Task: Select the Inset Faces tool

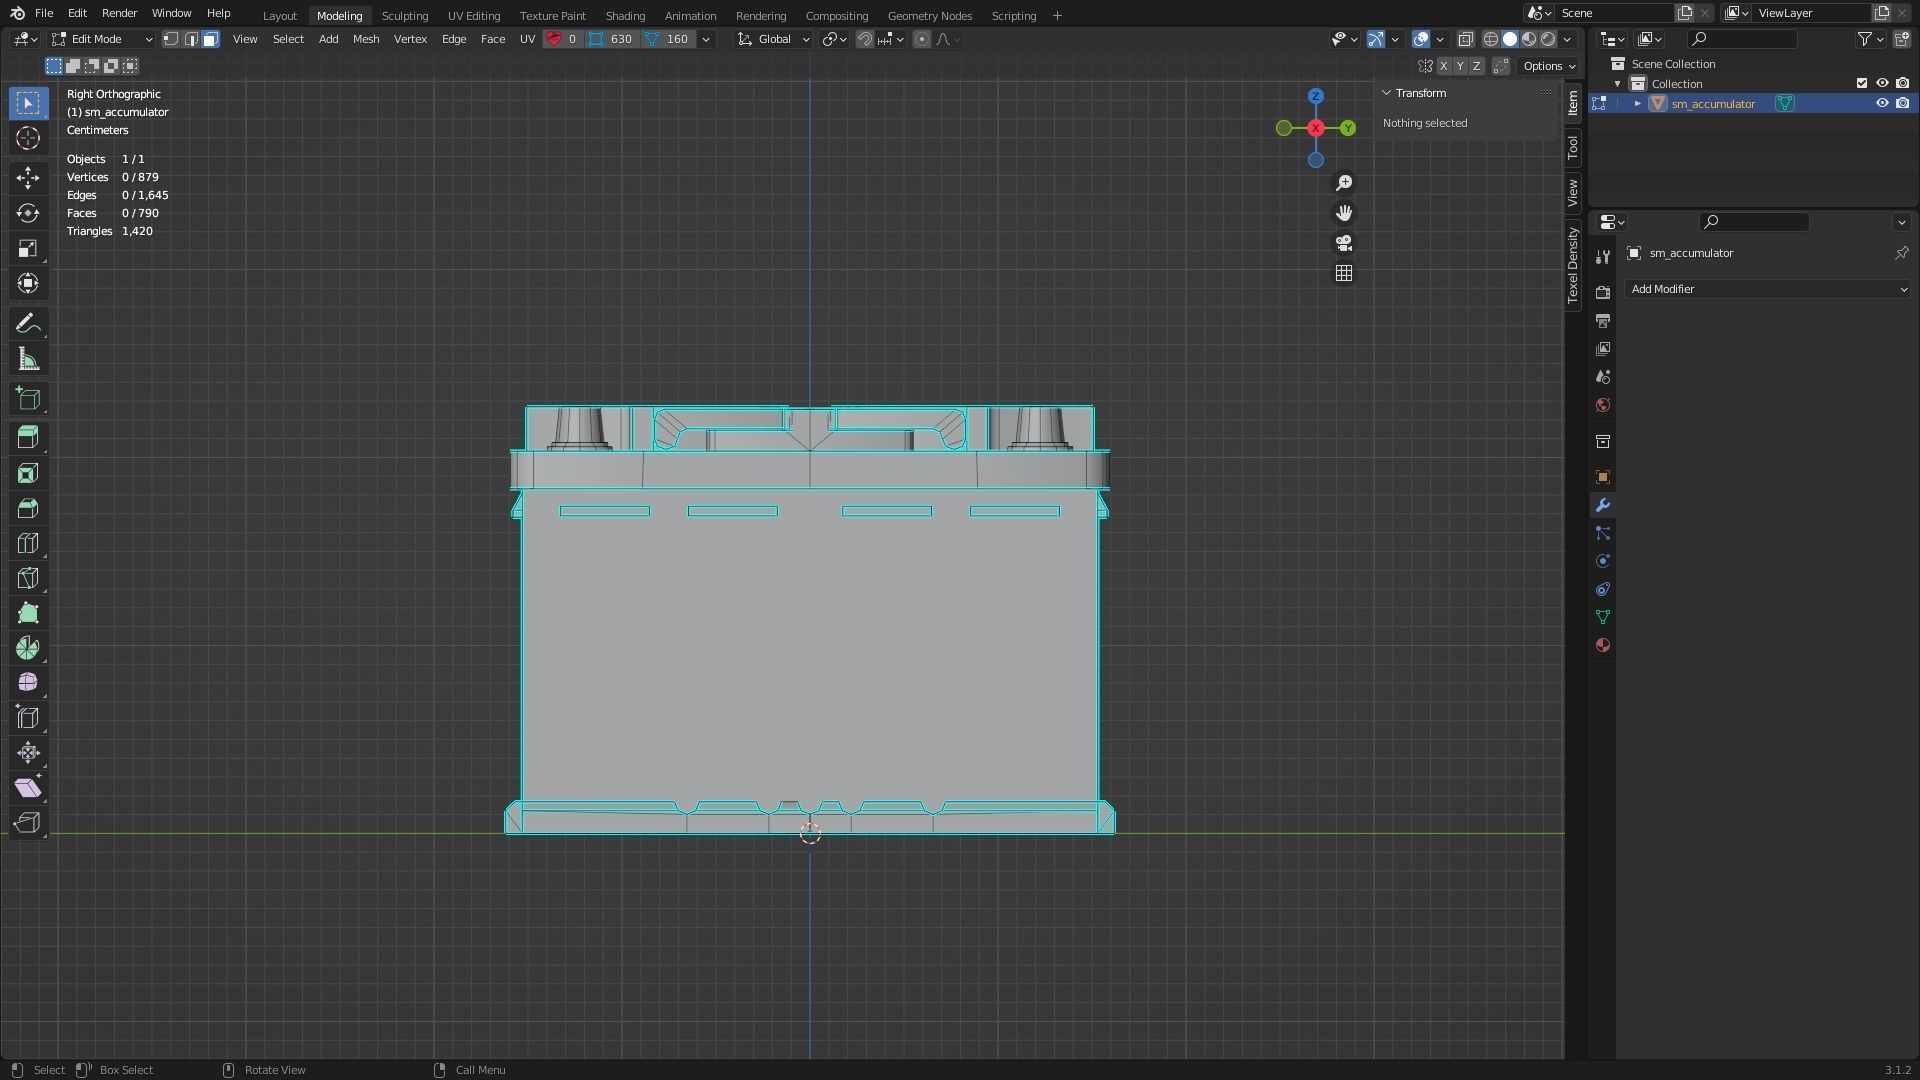Action: click(28, 473)
